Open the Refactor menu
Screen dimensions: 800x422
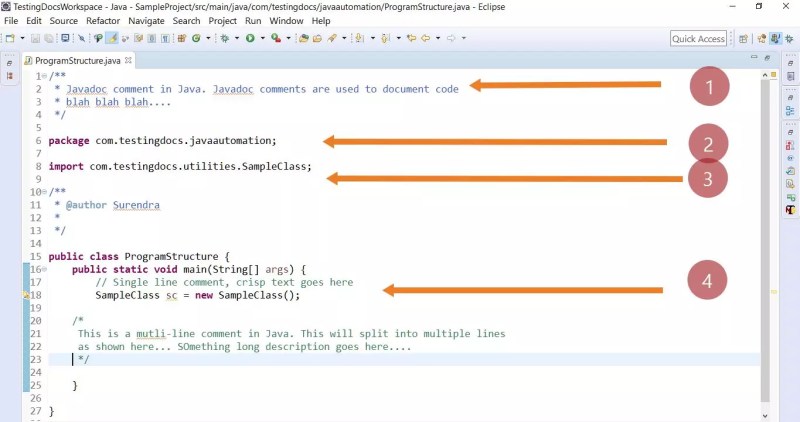103,21
